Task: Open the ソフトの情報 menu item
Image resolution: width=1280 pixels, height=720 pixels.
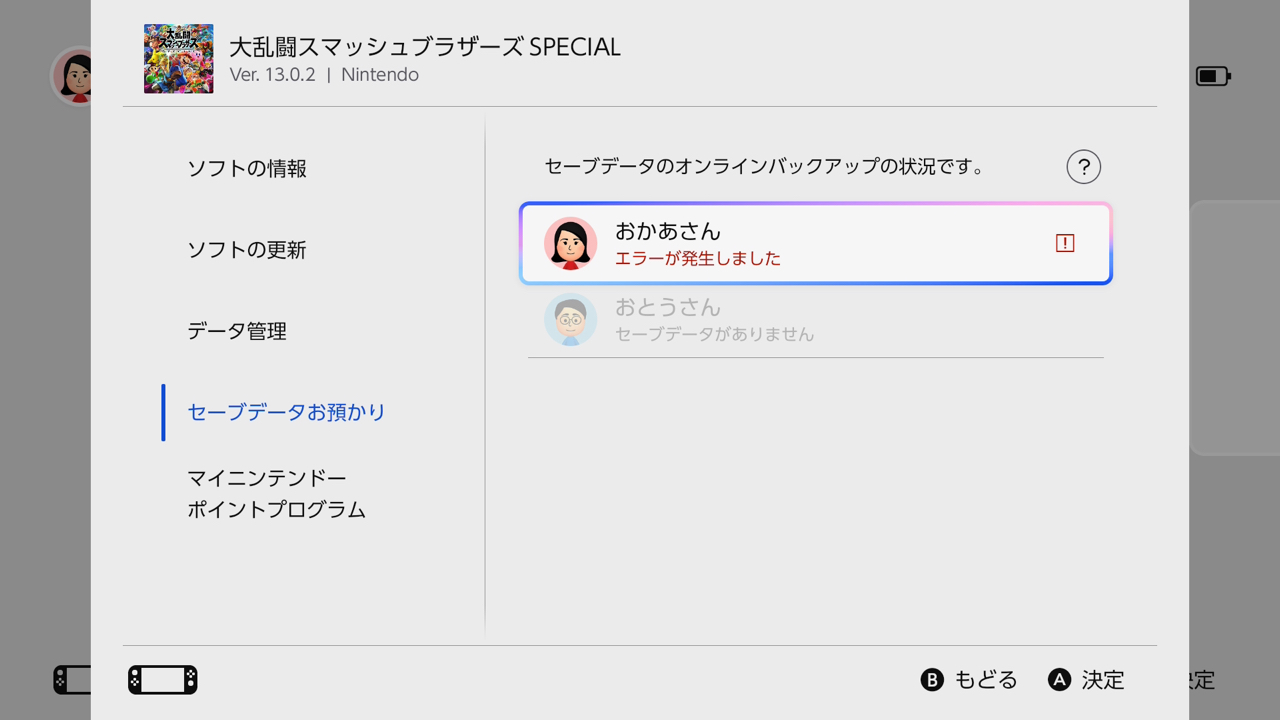Action: point(247,169)
